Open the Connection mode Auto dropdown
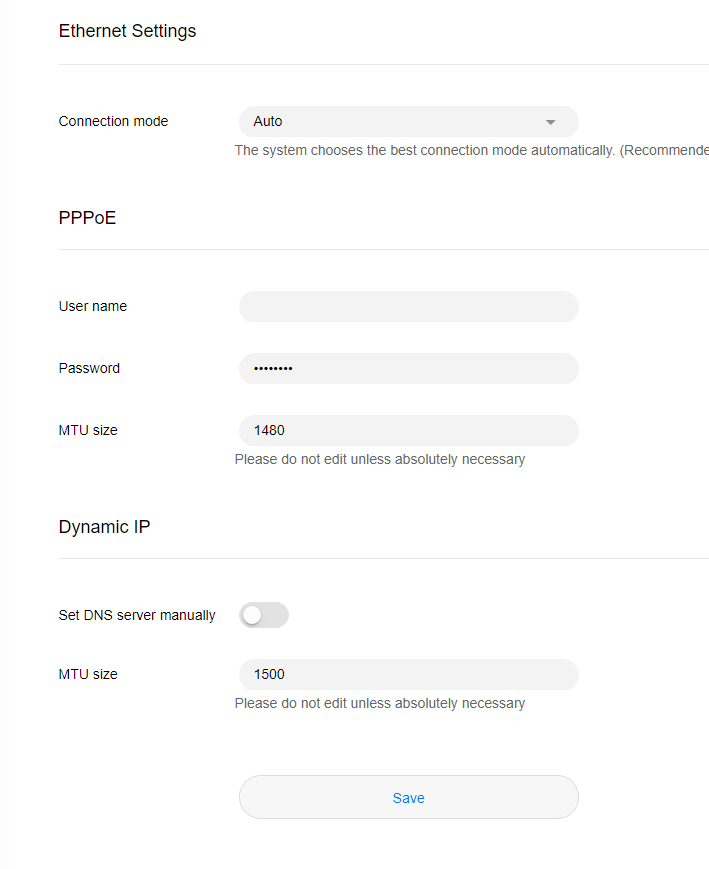The image size is (709, 869). point(409,121)
